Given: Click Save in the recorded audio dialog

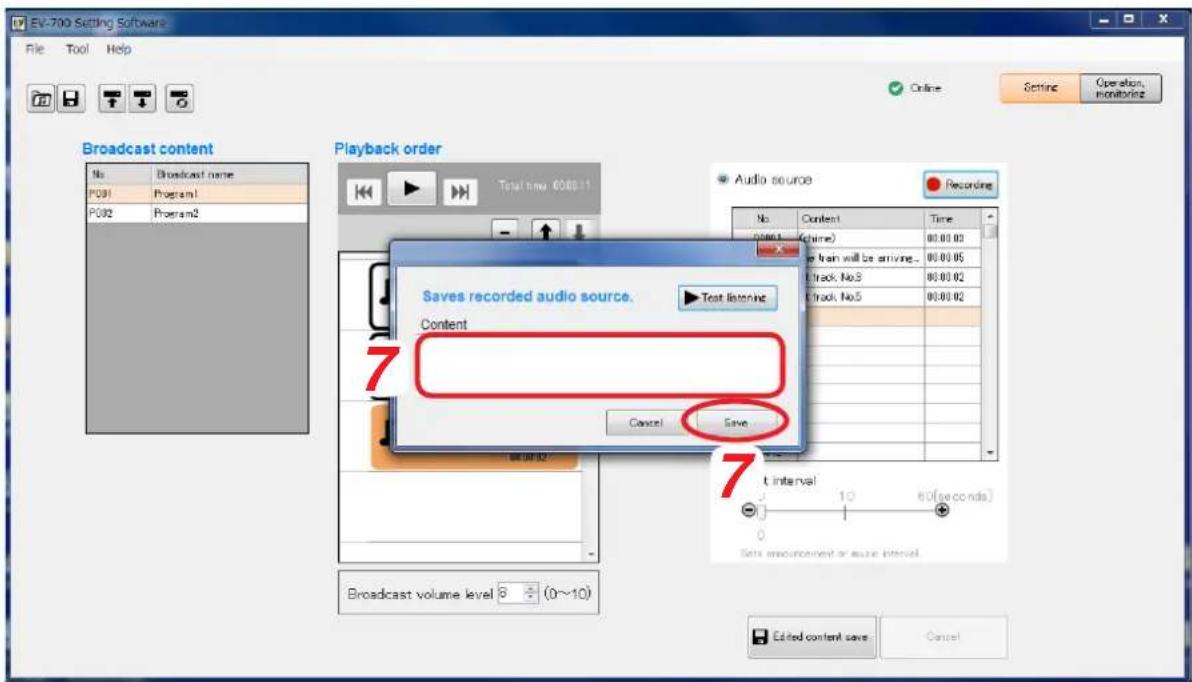Looking at the screenshot, I should (735, 422).
